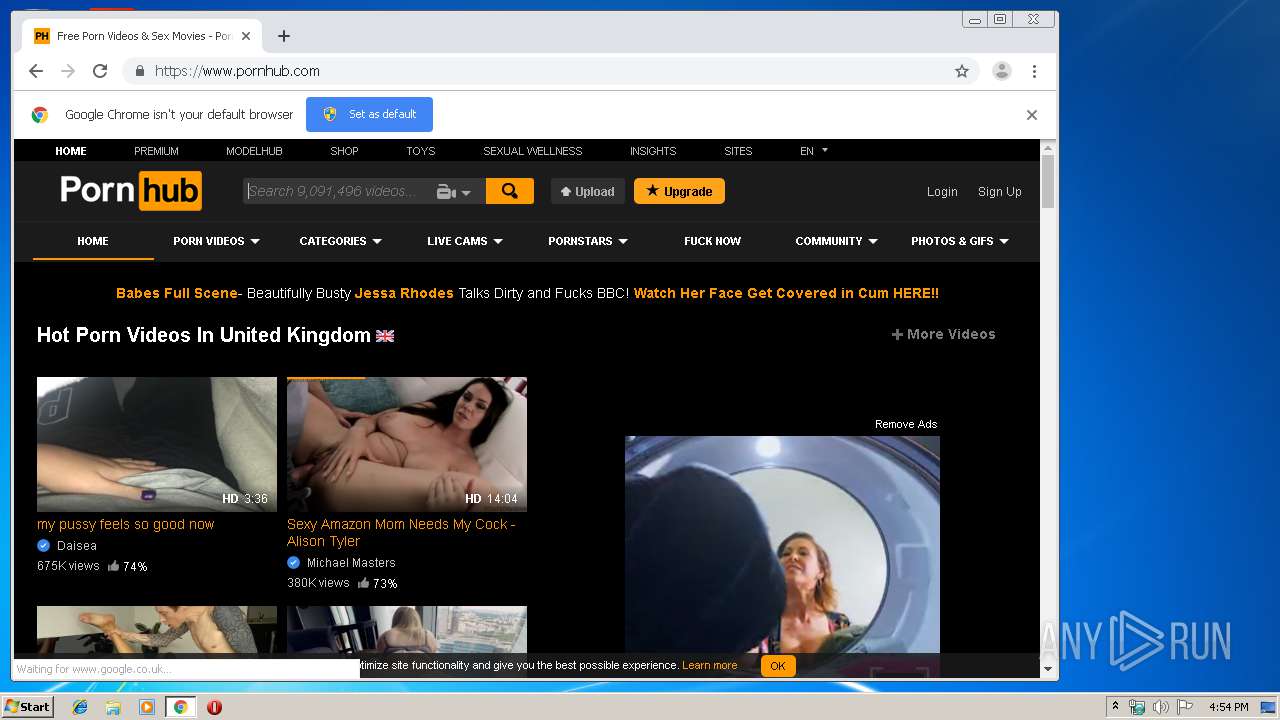1280x720 pixels.
Task: Expand the EN language dropdown
Action: [x=814, y=151]
